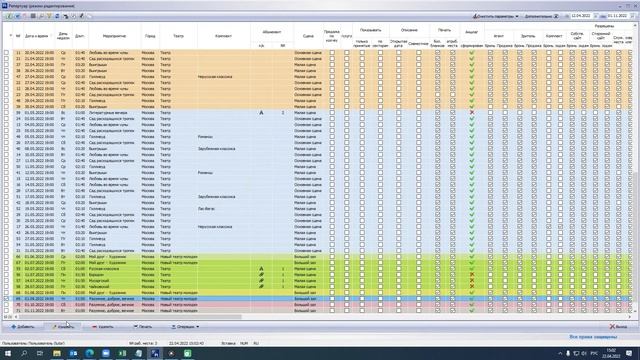Toggle Открытая дата checkbox for row 65
The width and height of the screenshot is (640, 360).
tap(398, 298)
